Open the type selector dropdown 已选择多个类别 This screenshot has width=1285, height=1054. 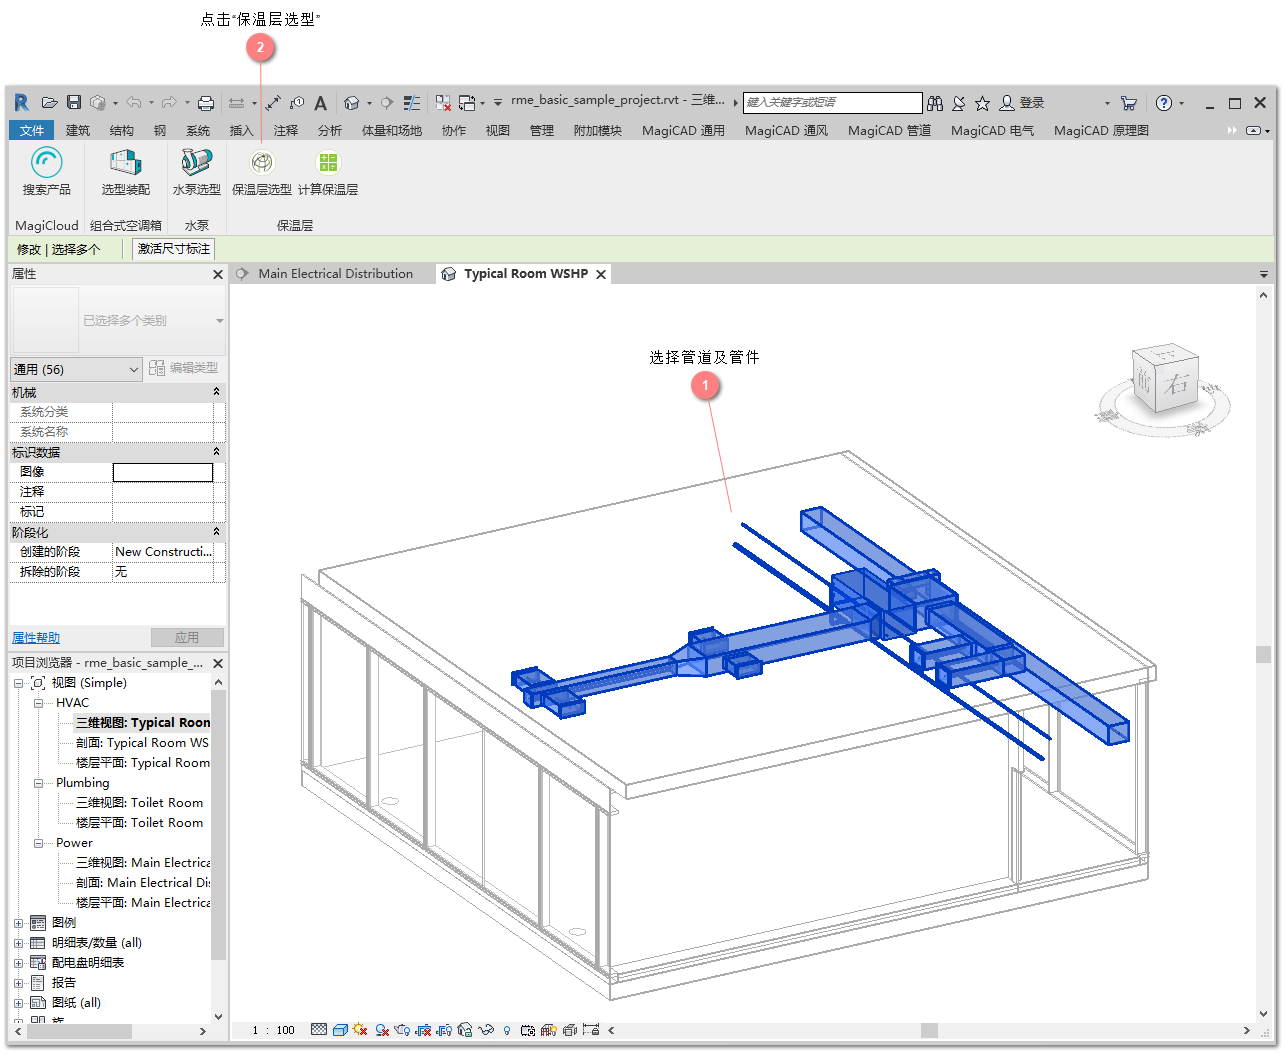119,320
